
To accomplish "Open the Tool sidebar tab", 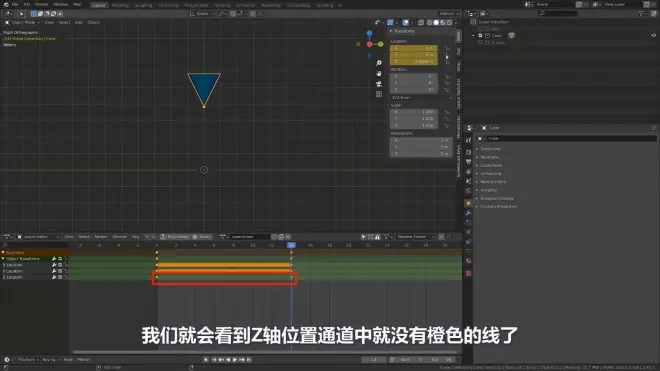I will (458, 51).
